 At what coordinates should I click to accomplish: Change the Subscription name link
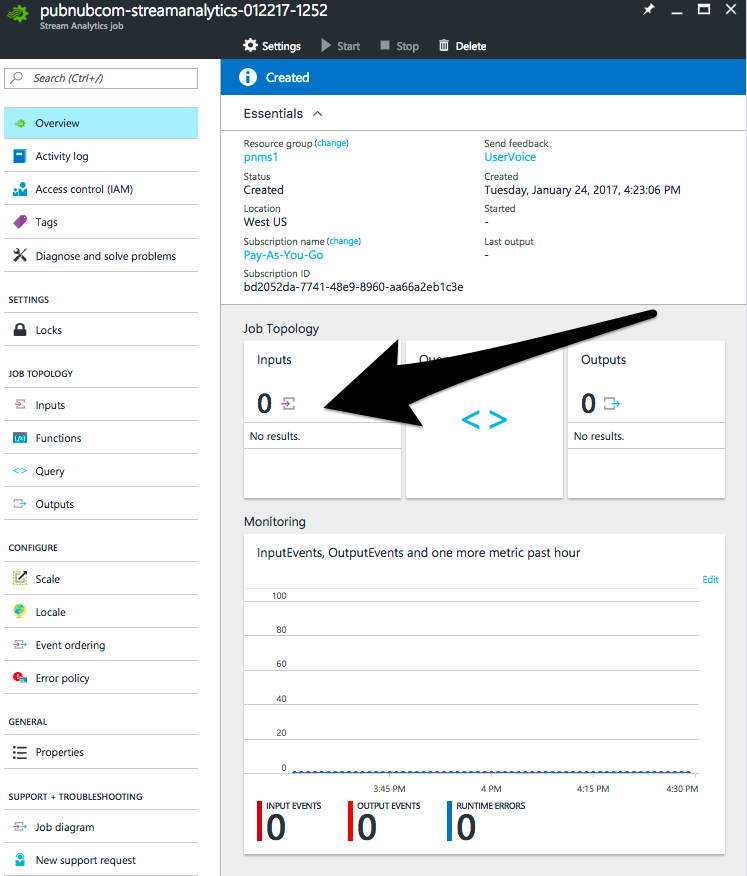point(344,241)
